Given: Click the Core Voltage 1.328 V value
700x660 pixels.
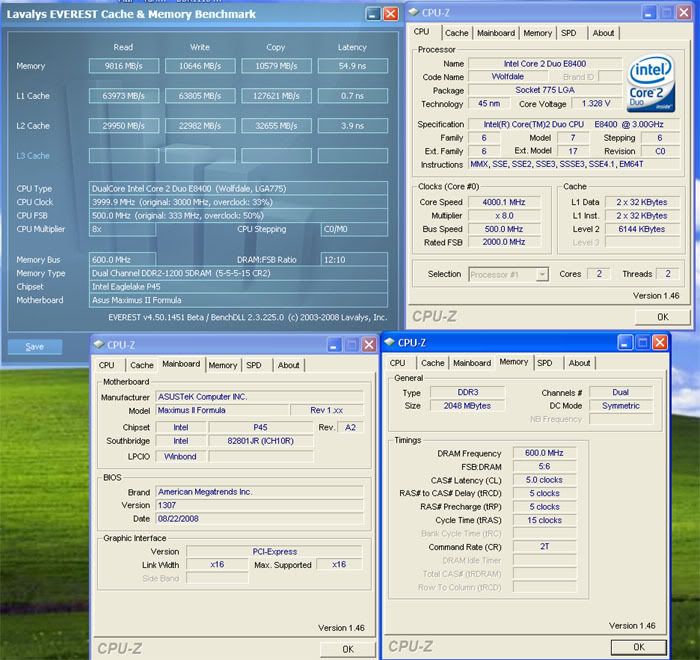Looking at the screenshot, I should tap(596, 103).
